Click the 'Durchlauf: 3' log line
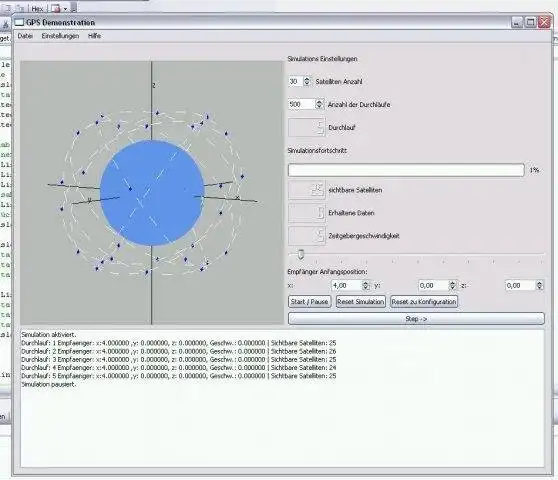The width and height of the screenshot is (558, 480). coord(179,359)
